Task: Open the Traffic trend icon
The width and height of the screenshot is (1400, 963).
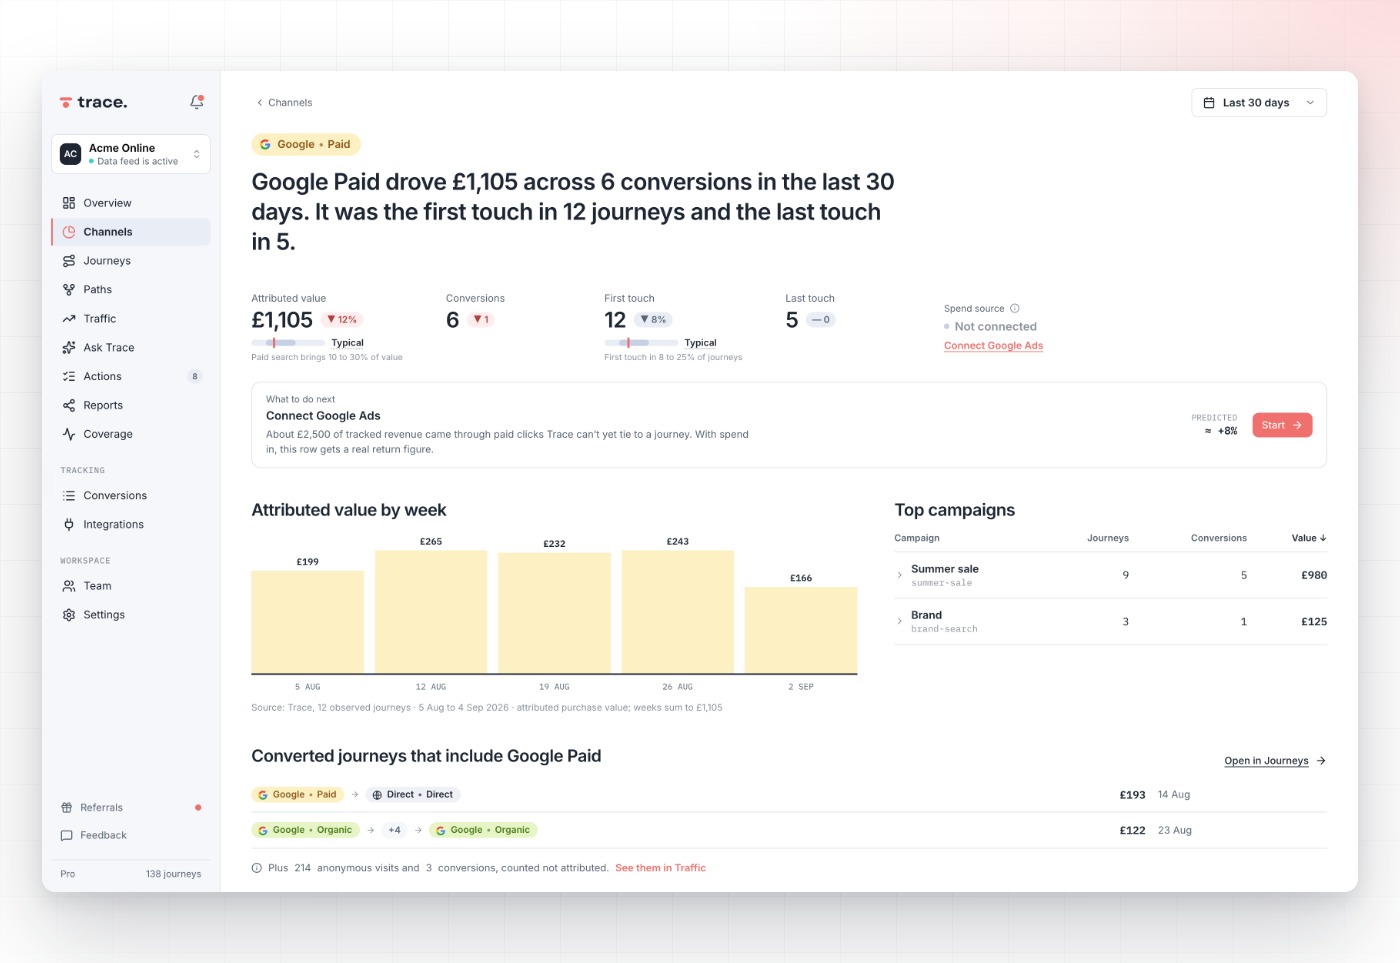Action: coord(69,319)
